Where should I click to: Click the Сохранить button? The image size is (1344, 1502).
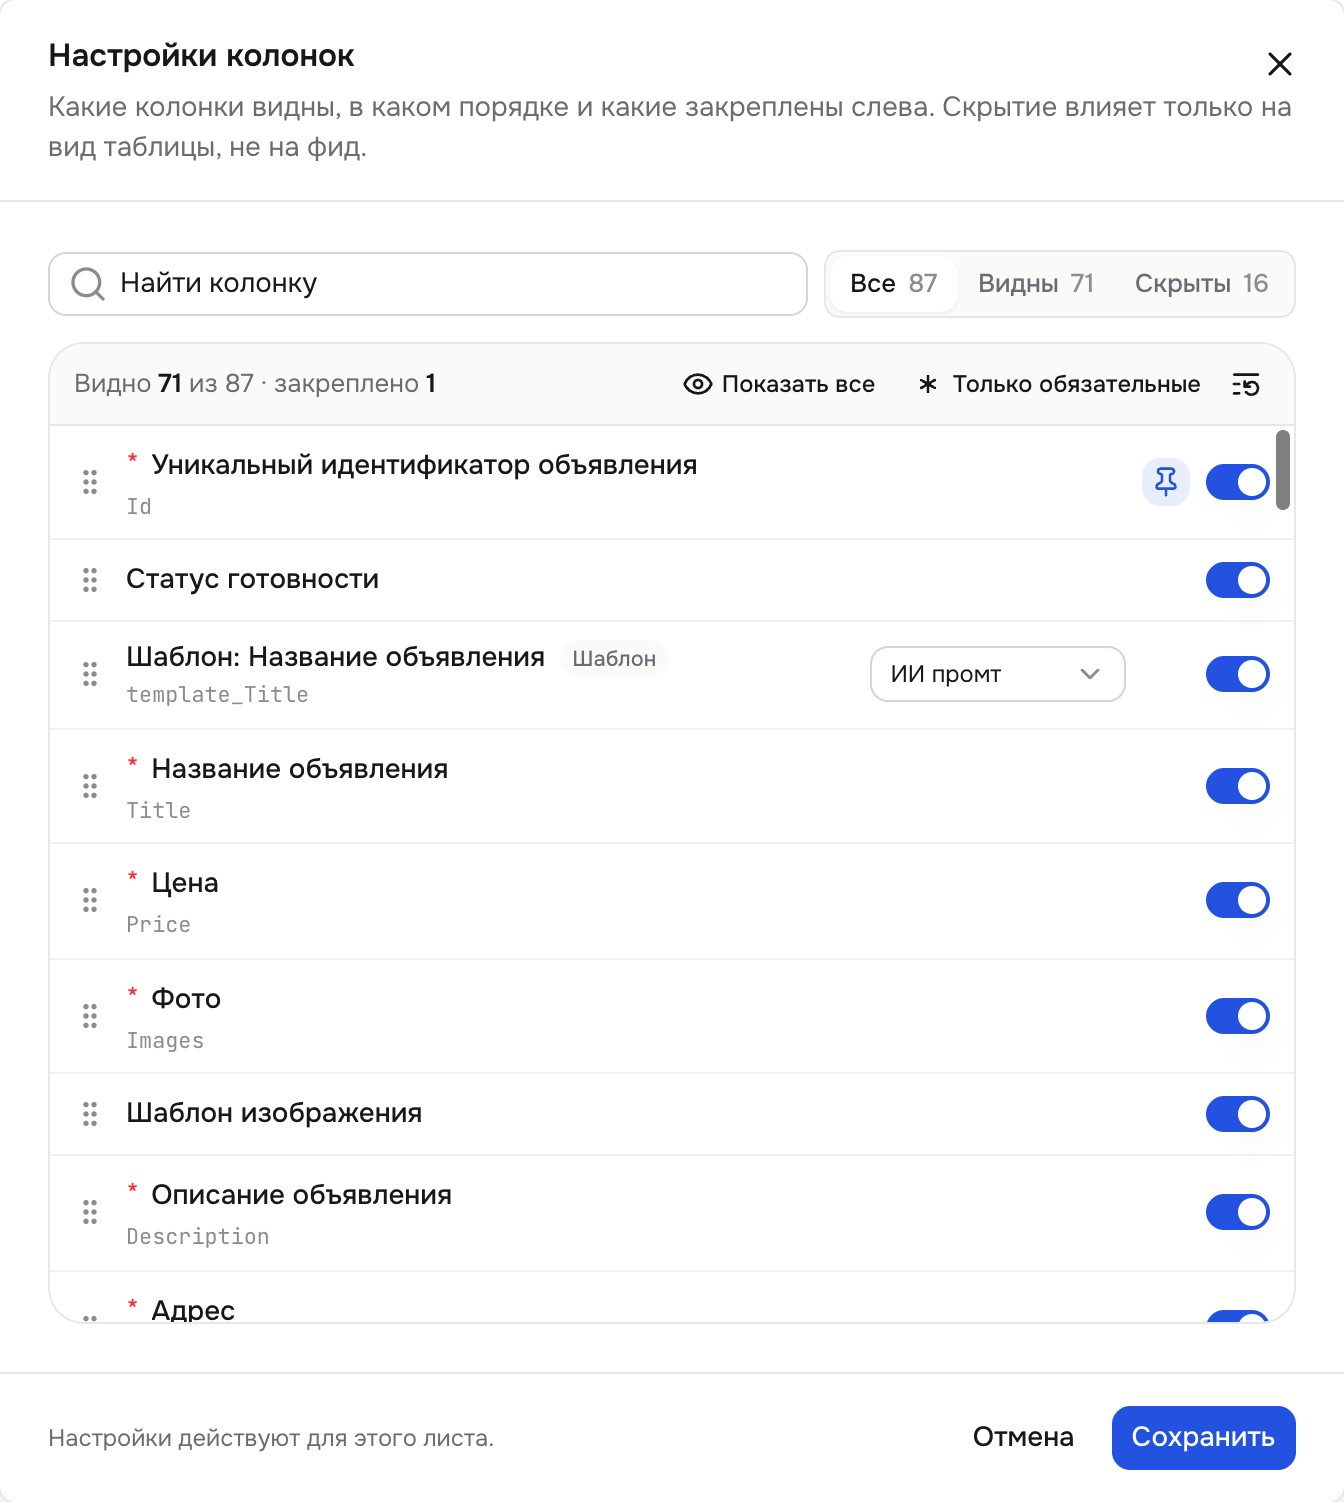pos(1203,1437)
